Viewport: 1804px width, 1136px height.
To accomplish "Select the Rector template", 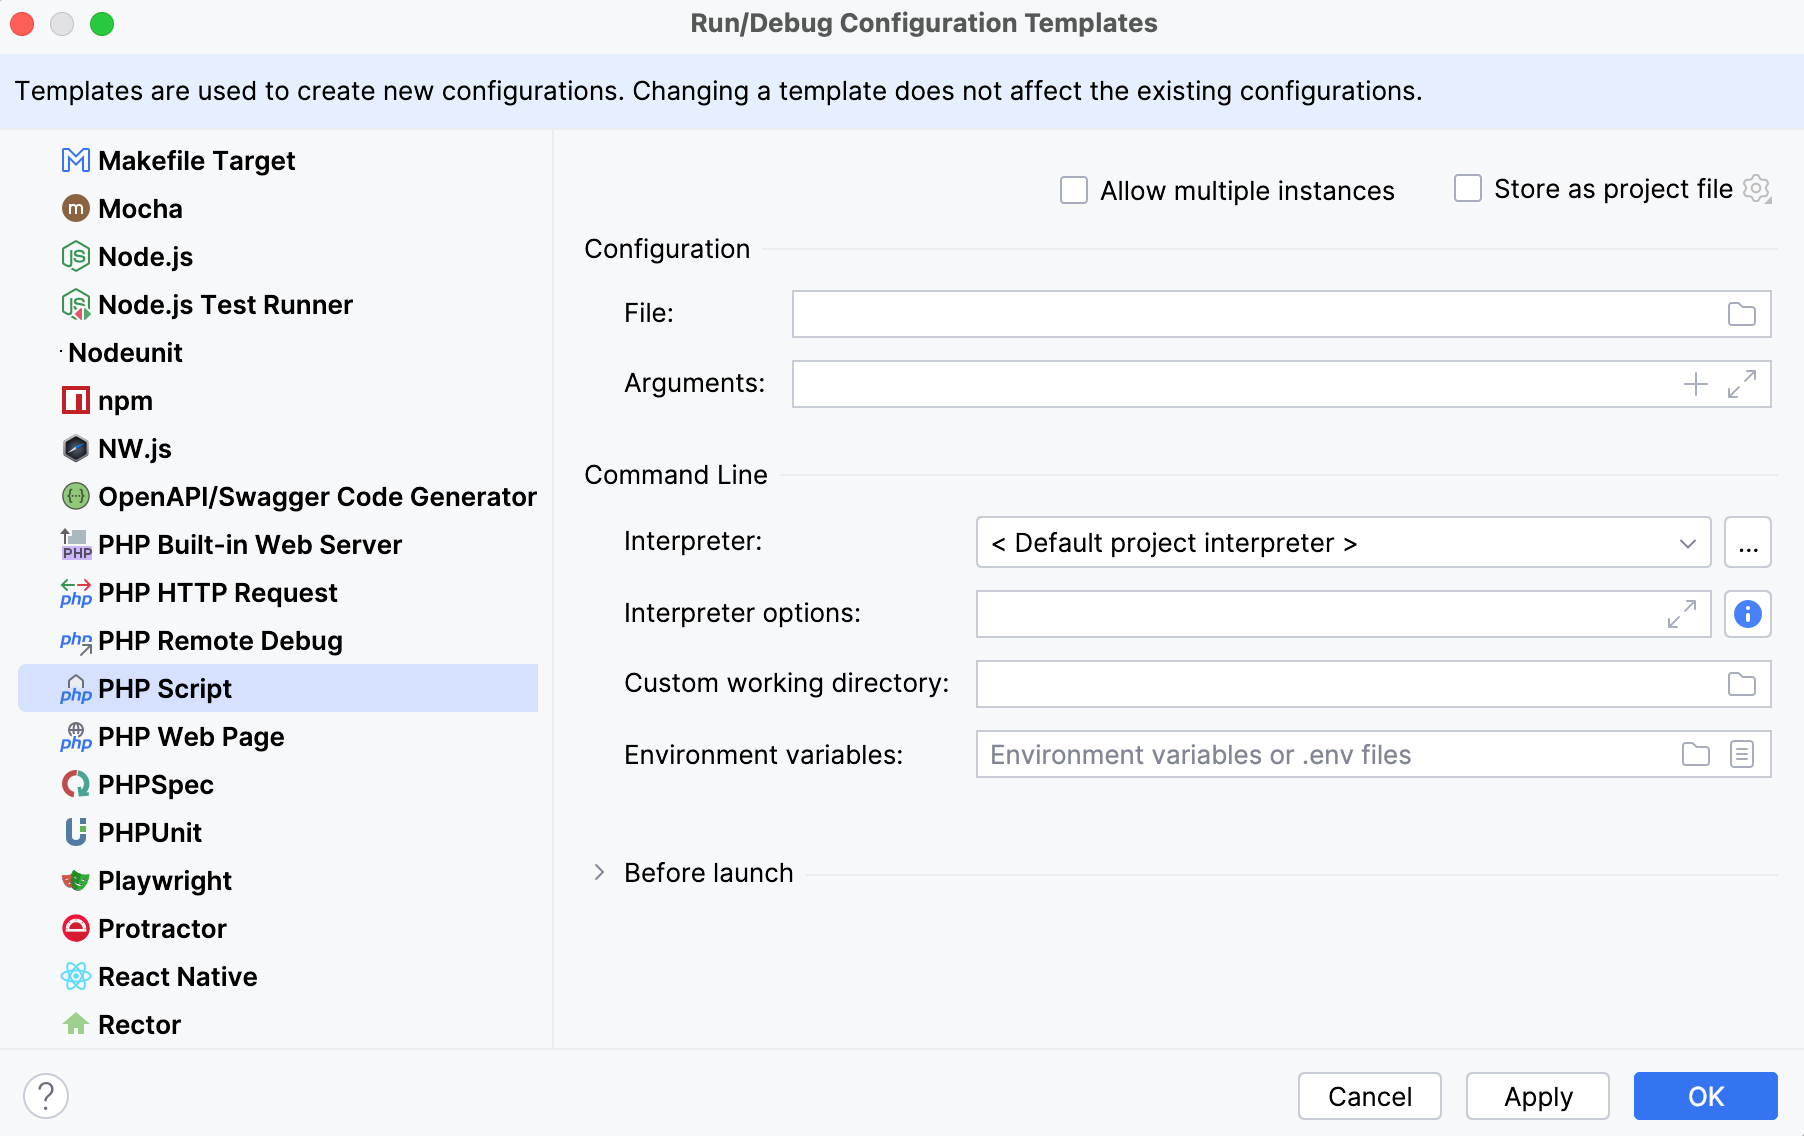I will 139,1024.
